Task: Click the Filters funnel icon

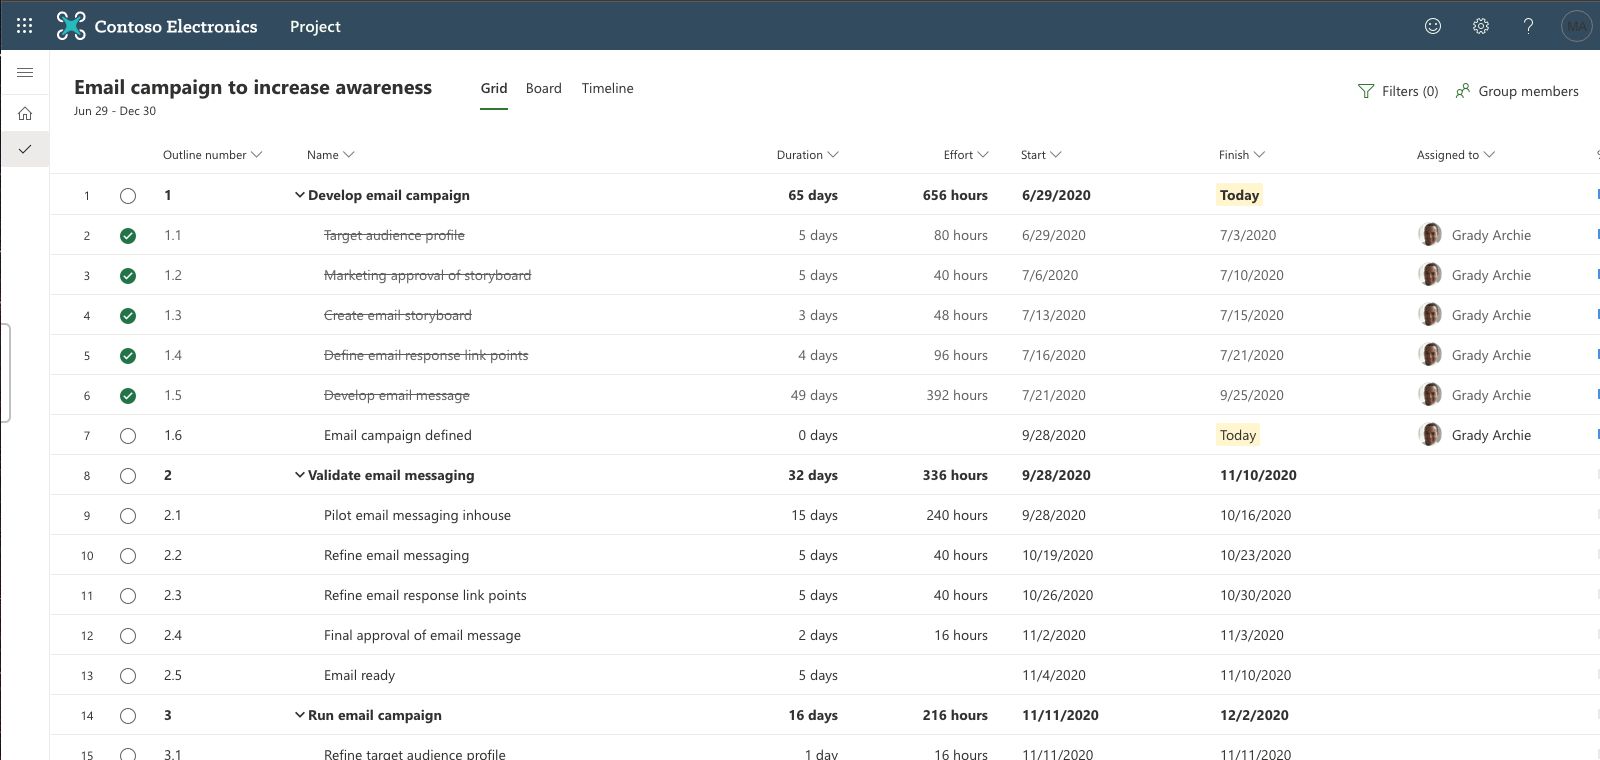Action: [1366, 91]
